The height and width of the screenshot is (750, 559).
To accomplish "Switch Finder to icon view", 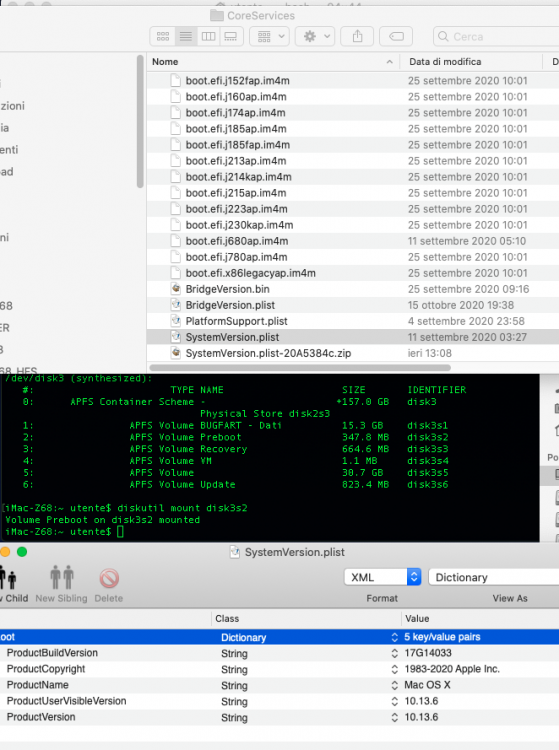I will coord(163,36).
